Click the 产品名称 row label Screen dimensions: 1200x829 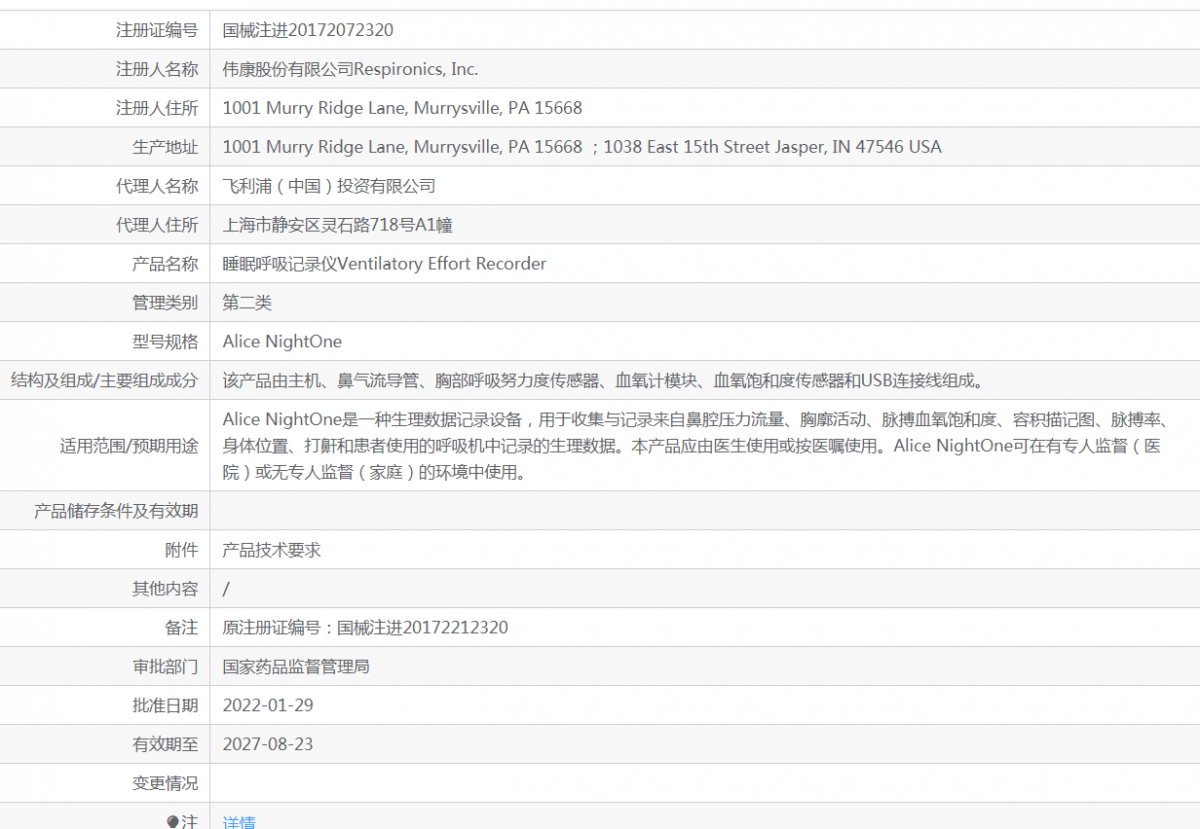(165, 264)
